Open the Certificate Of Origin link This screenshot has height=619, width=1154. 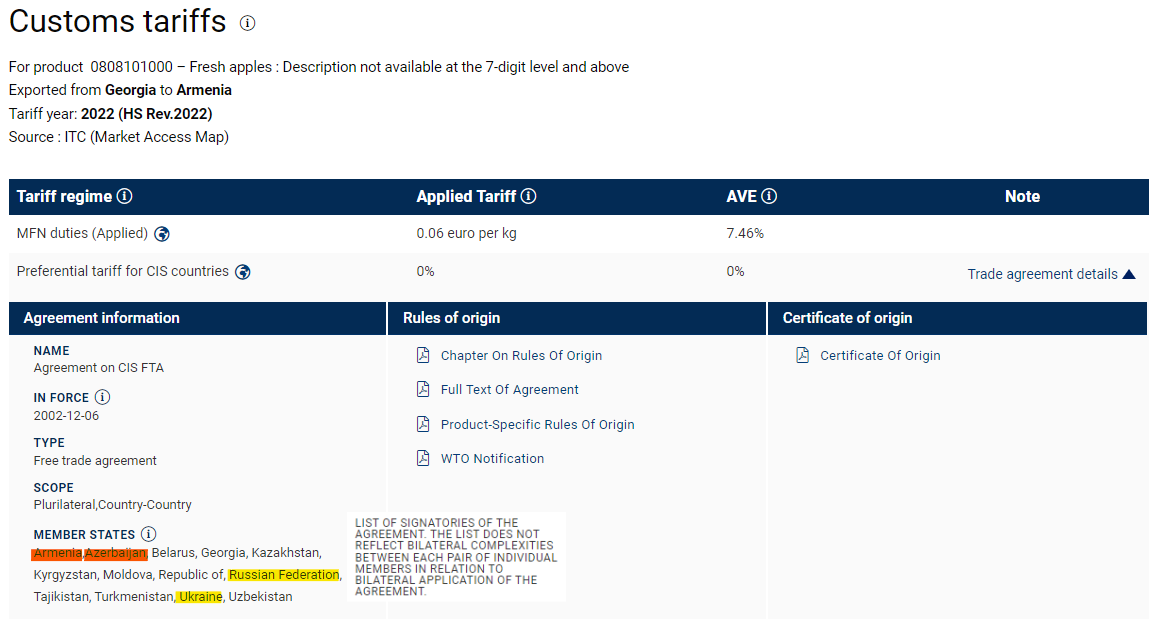880,356
